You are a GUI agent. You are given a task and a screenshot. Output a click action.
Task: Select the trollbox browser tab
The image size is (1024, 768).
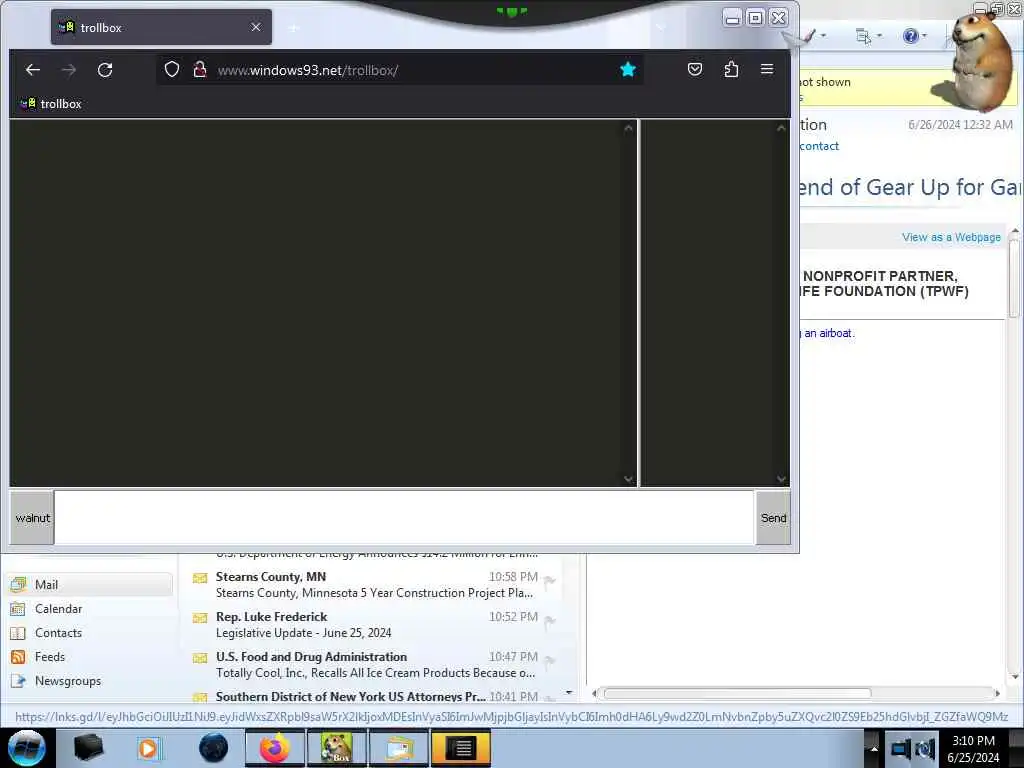coord(161,27)
